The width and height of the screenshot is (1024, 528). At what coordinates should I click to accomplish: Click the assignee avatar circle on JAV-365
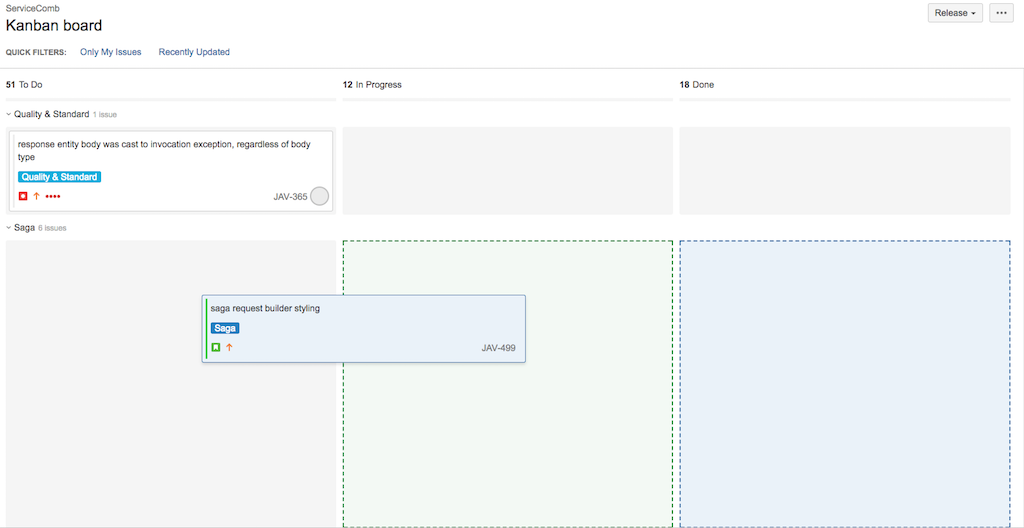(x=319, y=196)
